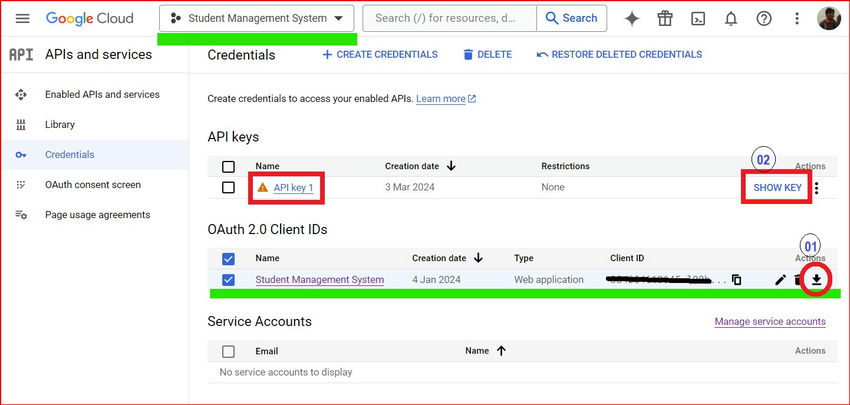Click the Email column header

click(267, 351)
